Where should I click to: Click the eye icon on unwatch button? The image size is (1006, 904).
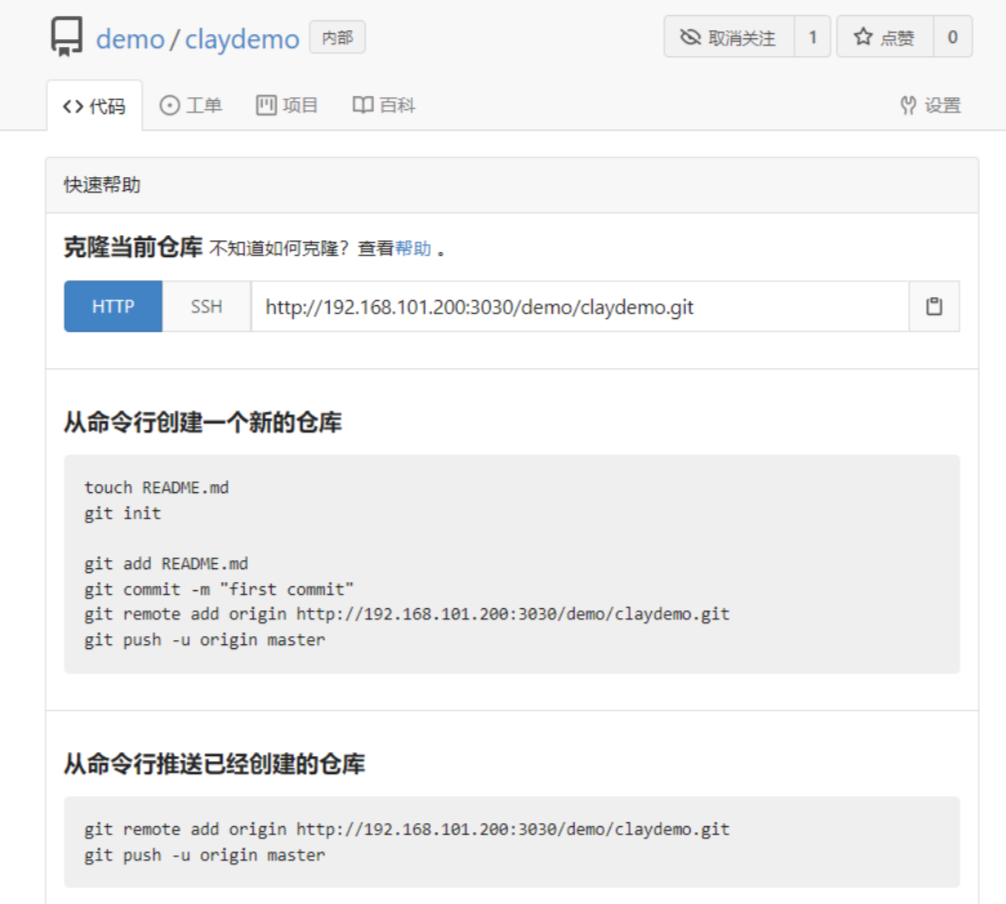[690, 38]
